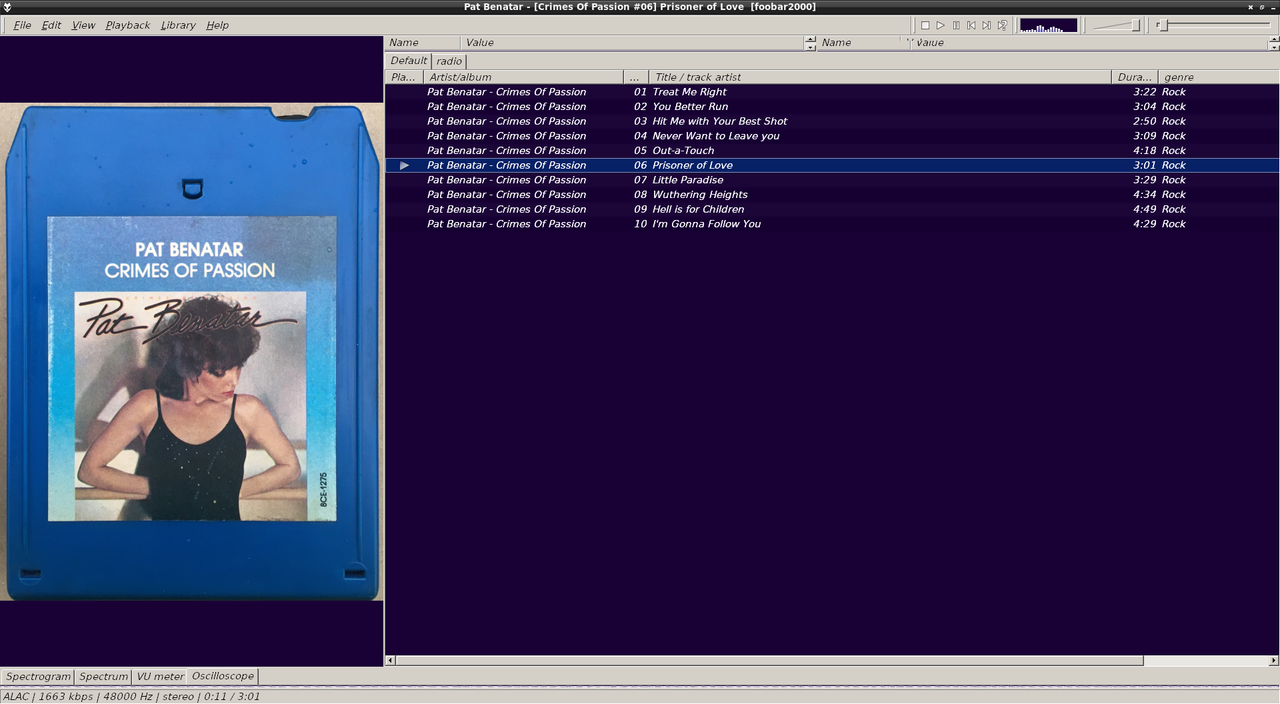Click the spectrum visualization in the toolbar
Screen dimensions: 1280x704
[x=1048, y=25]
